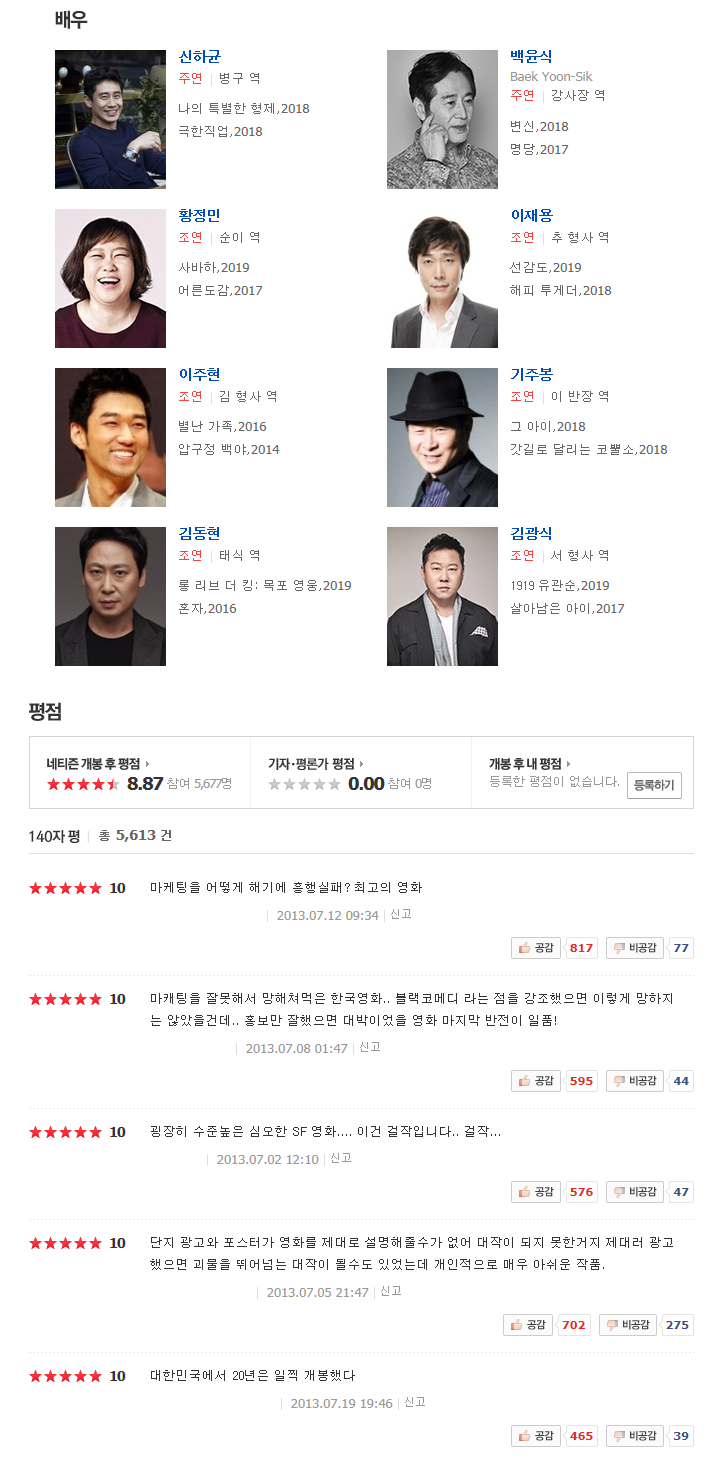Click 신고 on the 2013.07.19 review

[414, 1402]
